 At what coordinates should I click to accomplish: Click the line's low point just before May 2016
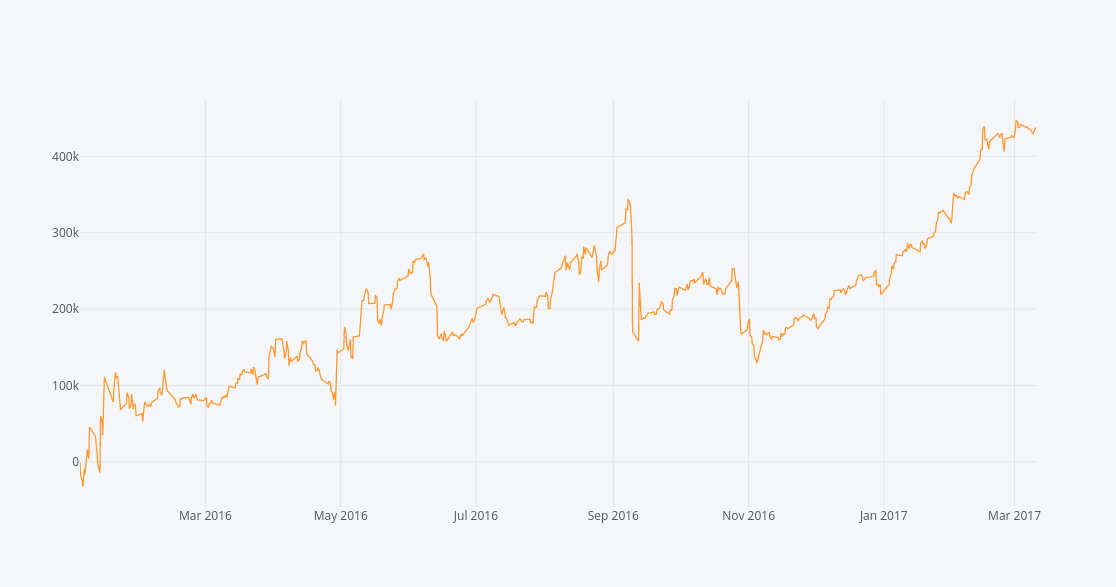pyautogui.click(x=335, y=404)
